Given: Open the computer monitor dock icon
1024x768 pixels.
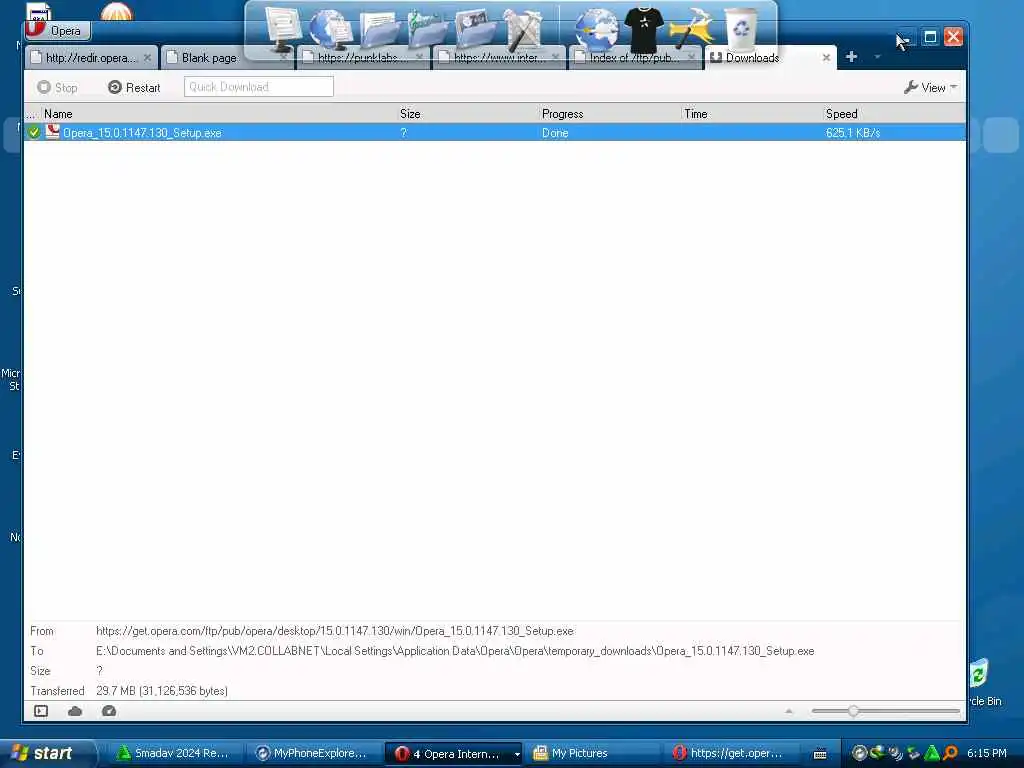Looking at the screenshot, I should pyautogui.click(x=283, y=29).
